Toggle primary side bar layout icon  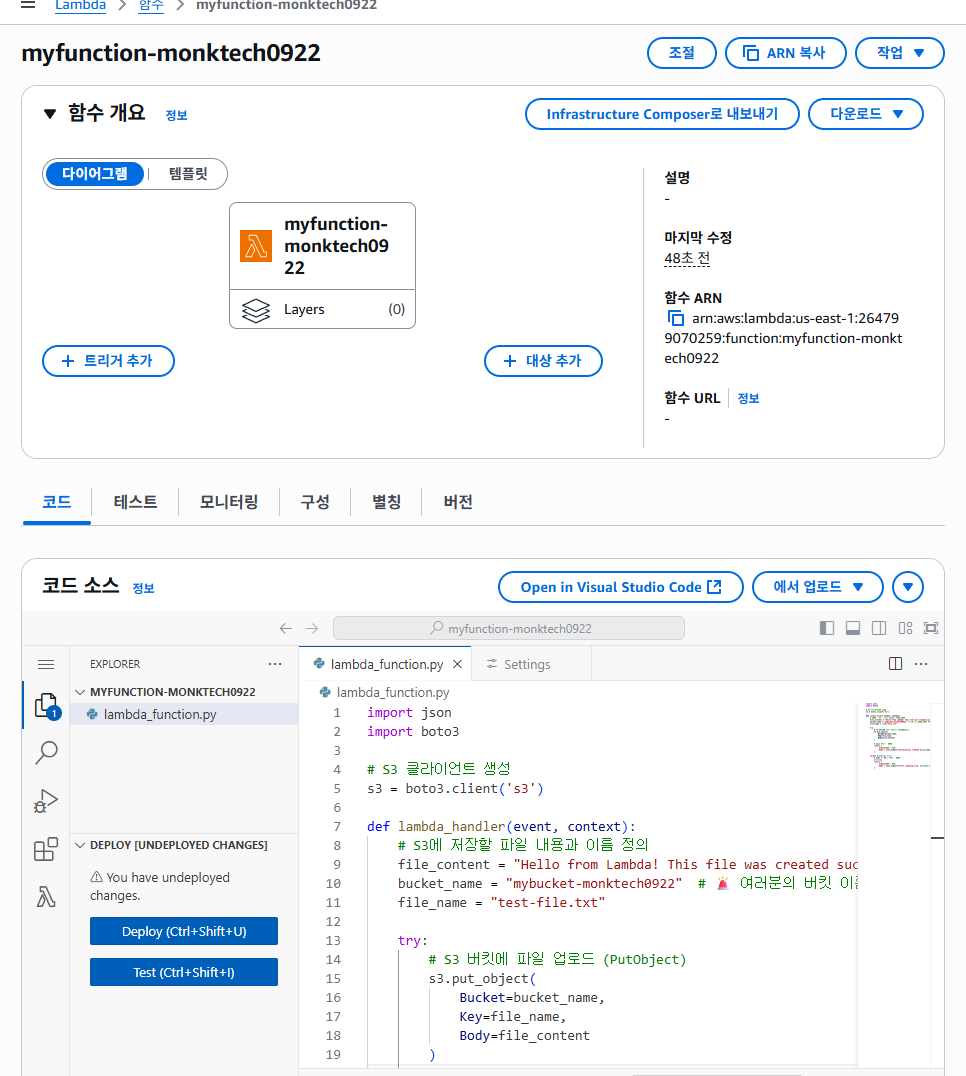(x=827, y=628)
